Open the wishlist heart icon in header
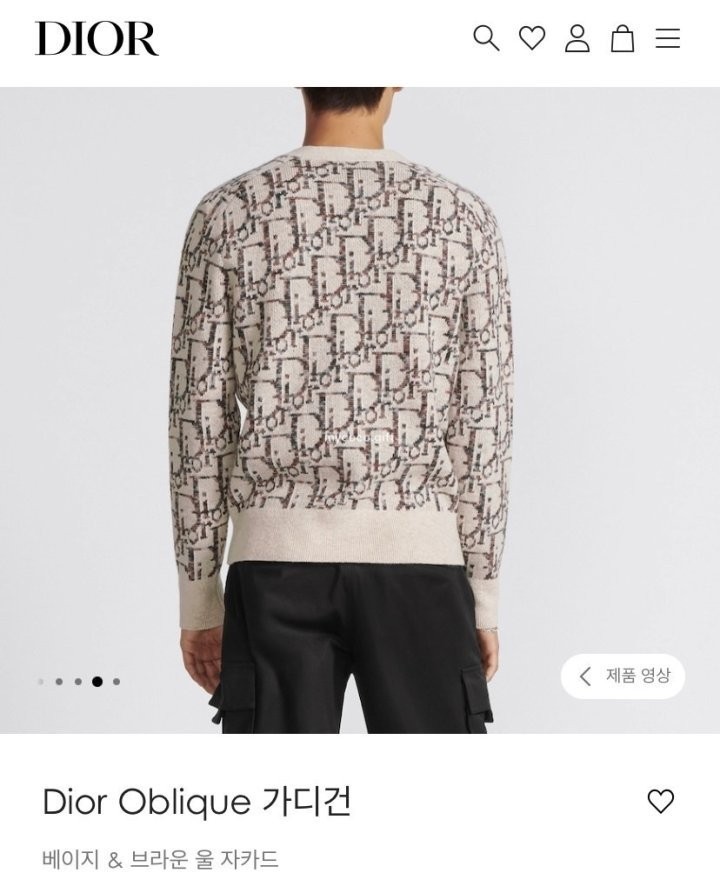This screenshot has height=873, width=720. [532, 38]
